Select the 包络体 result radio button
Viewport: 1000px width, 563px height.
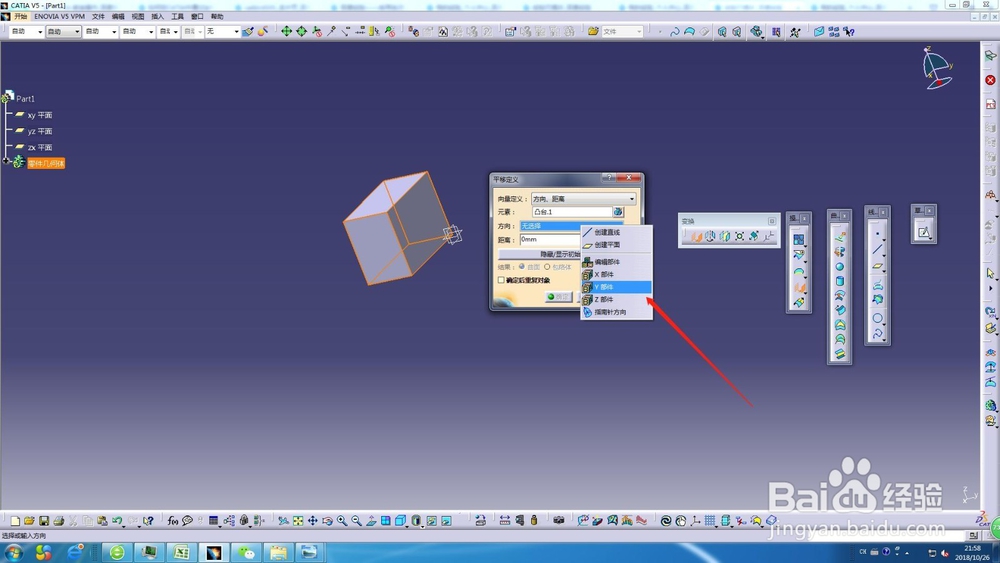[x=547, y=267]
